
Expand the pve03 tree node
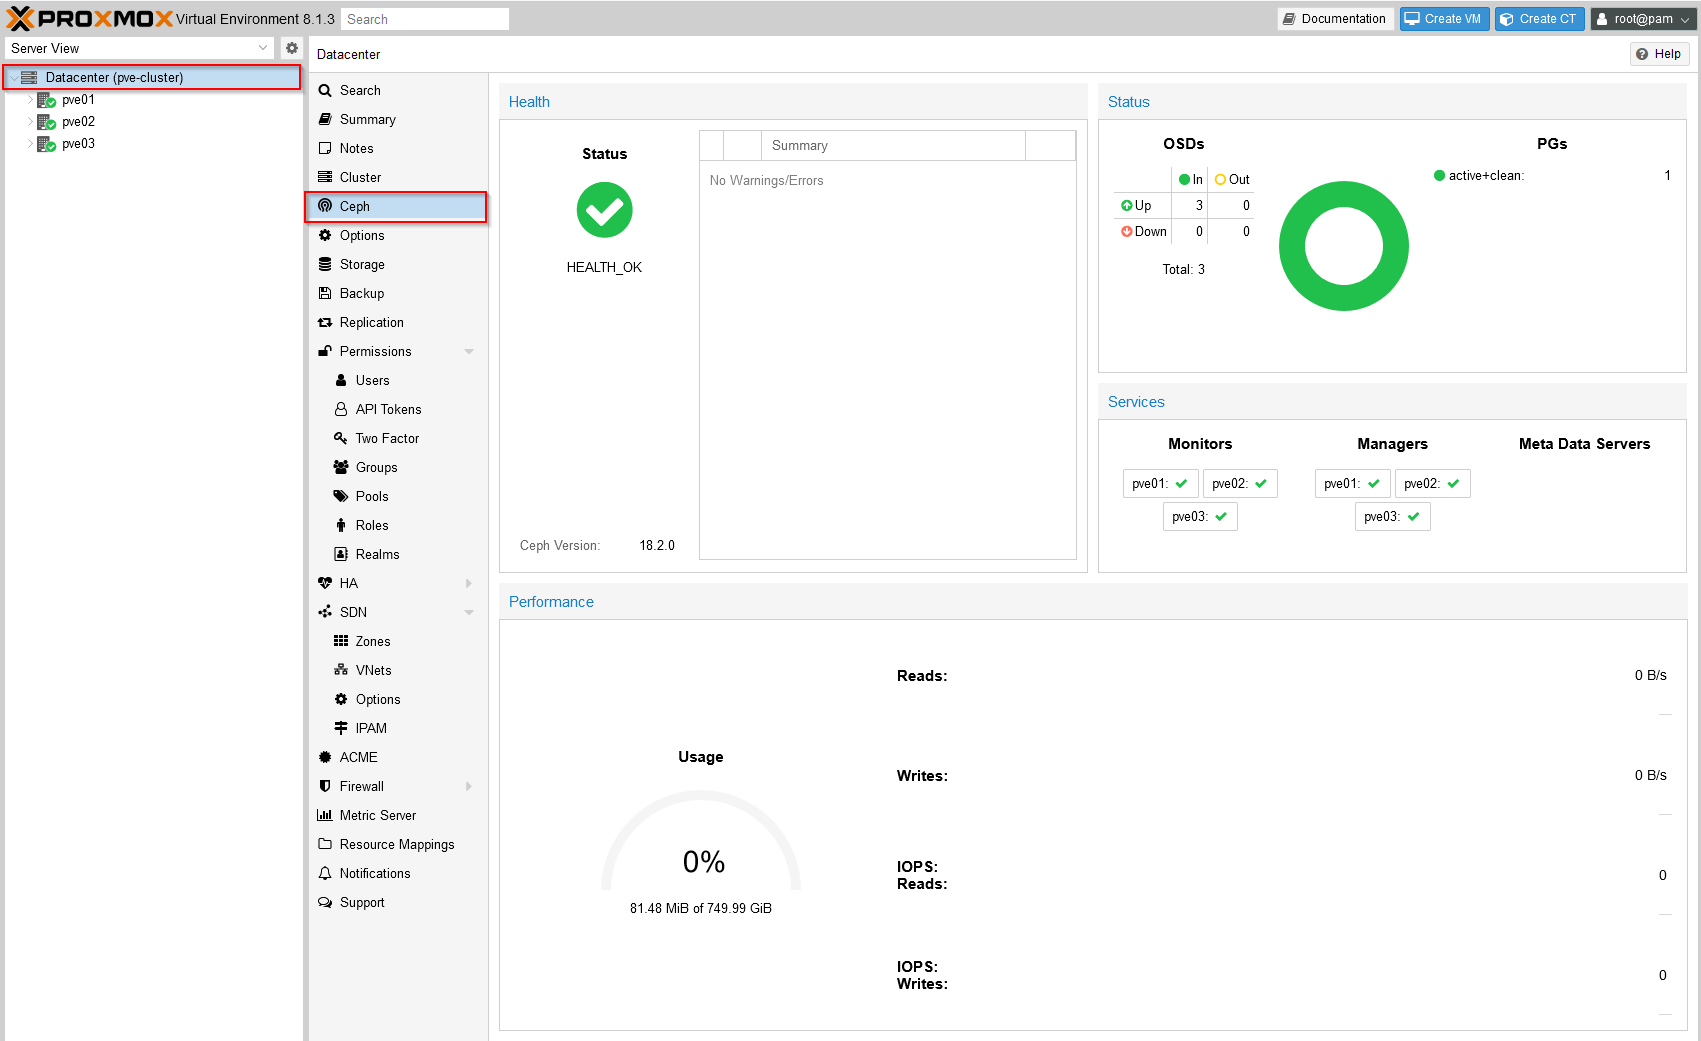[30, 144]
